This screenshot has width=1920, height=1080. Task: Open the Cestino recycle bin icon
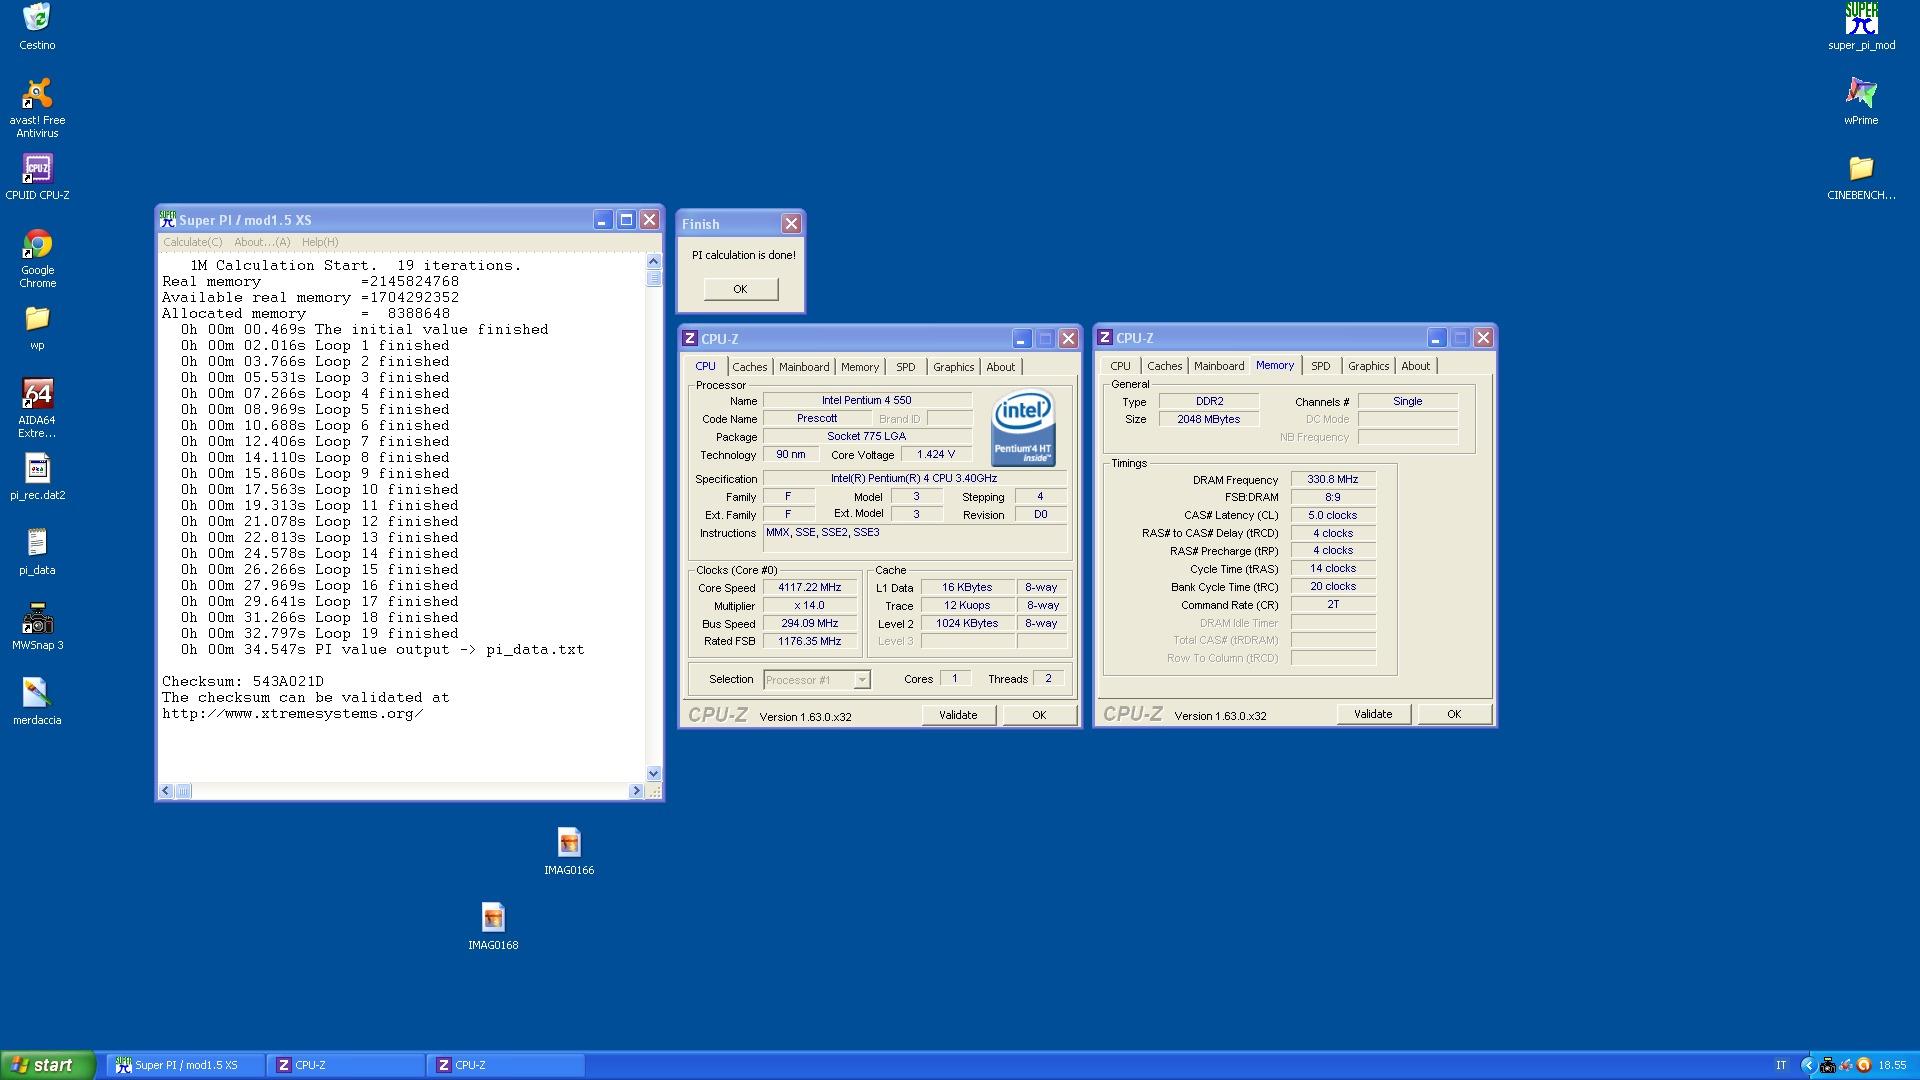[x=37, y=26]
